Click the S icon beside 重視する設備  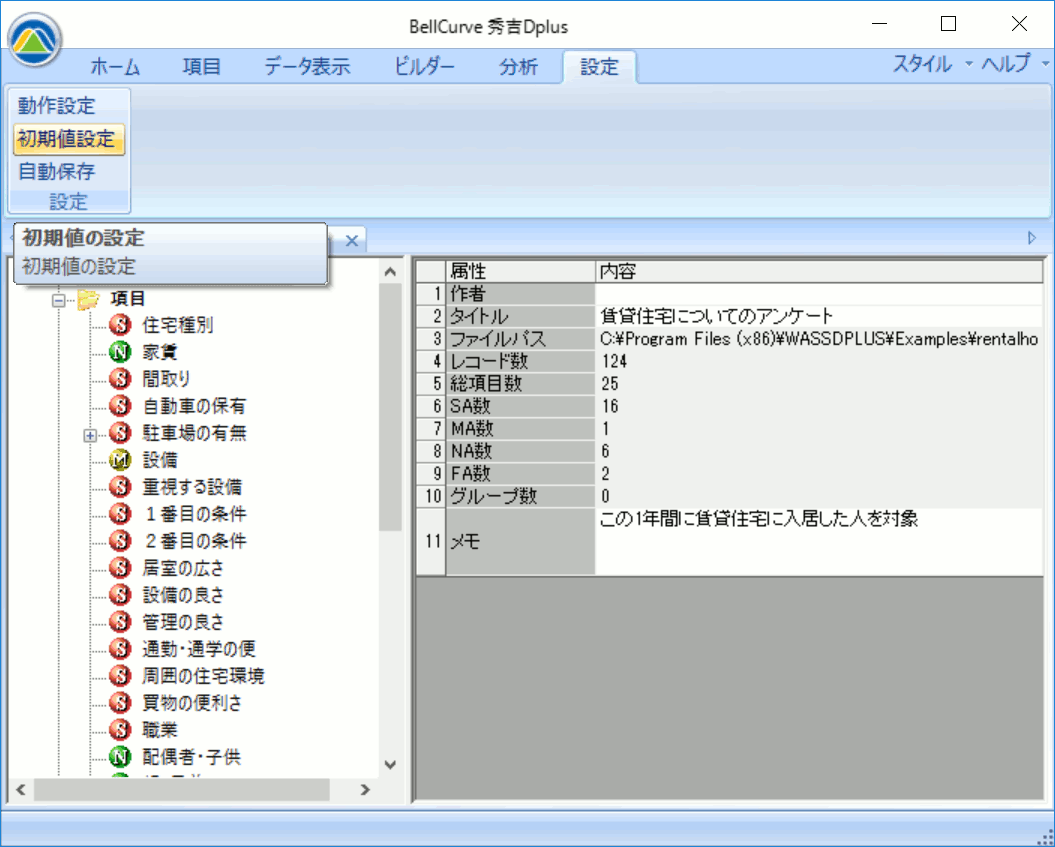click(120, 486)
